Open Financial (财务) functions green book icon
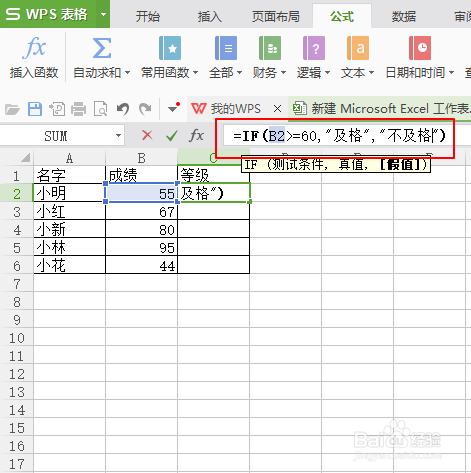 tap(270, 48)
